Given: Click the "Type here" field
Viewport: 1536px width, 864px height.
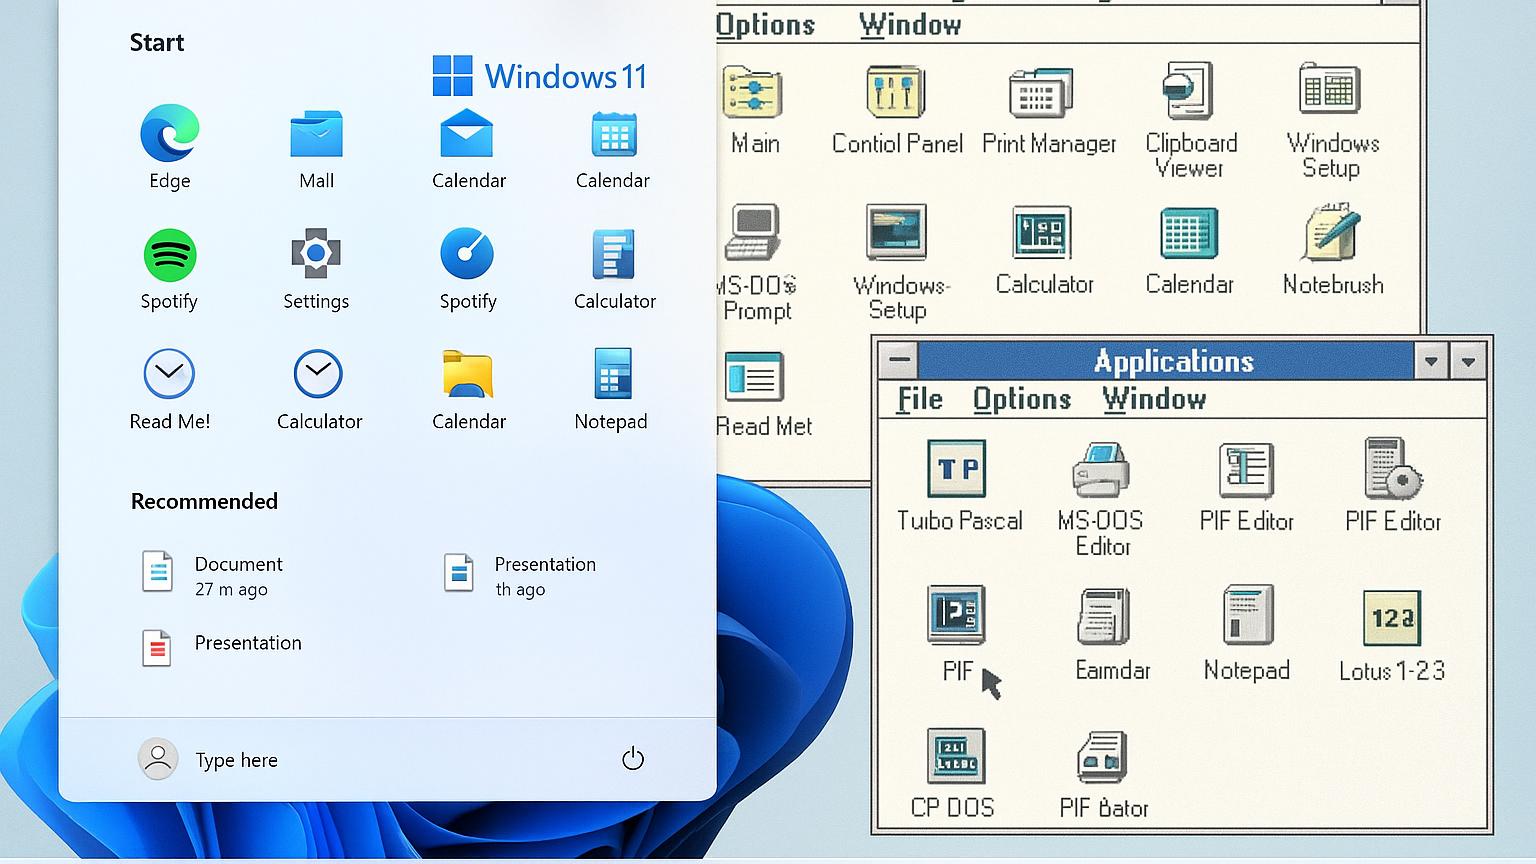Looking at the screenshot, I should click(x=237, y=760).
